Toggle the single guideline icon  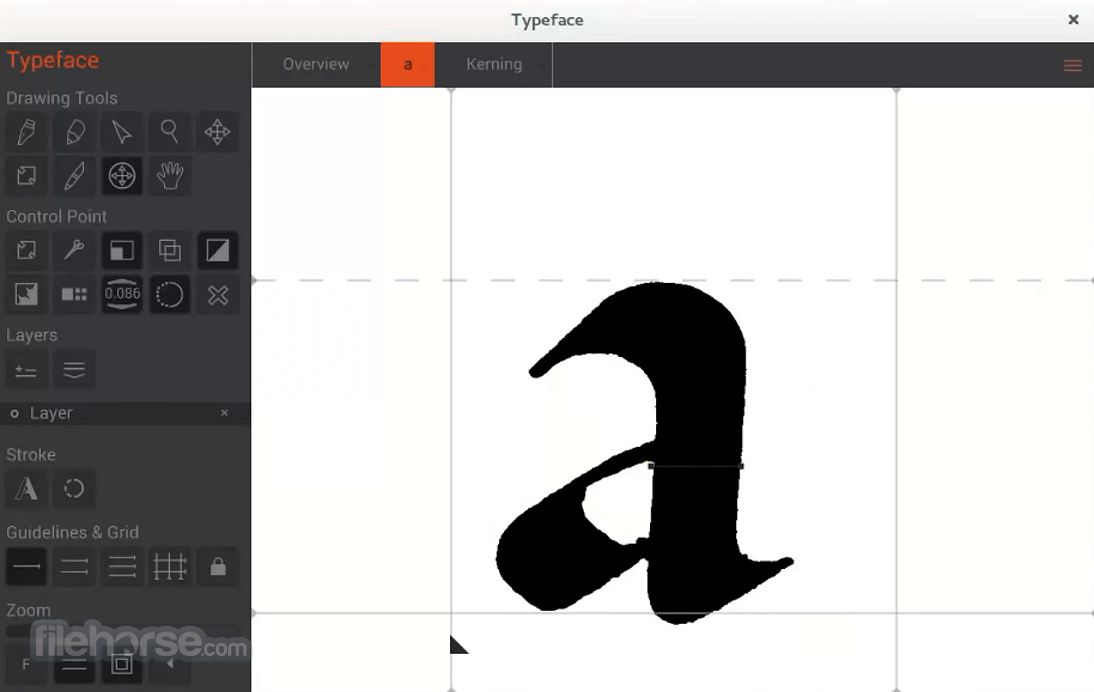(x=27, y=566)
